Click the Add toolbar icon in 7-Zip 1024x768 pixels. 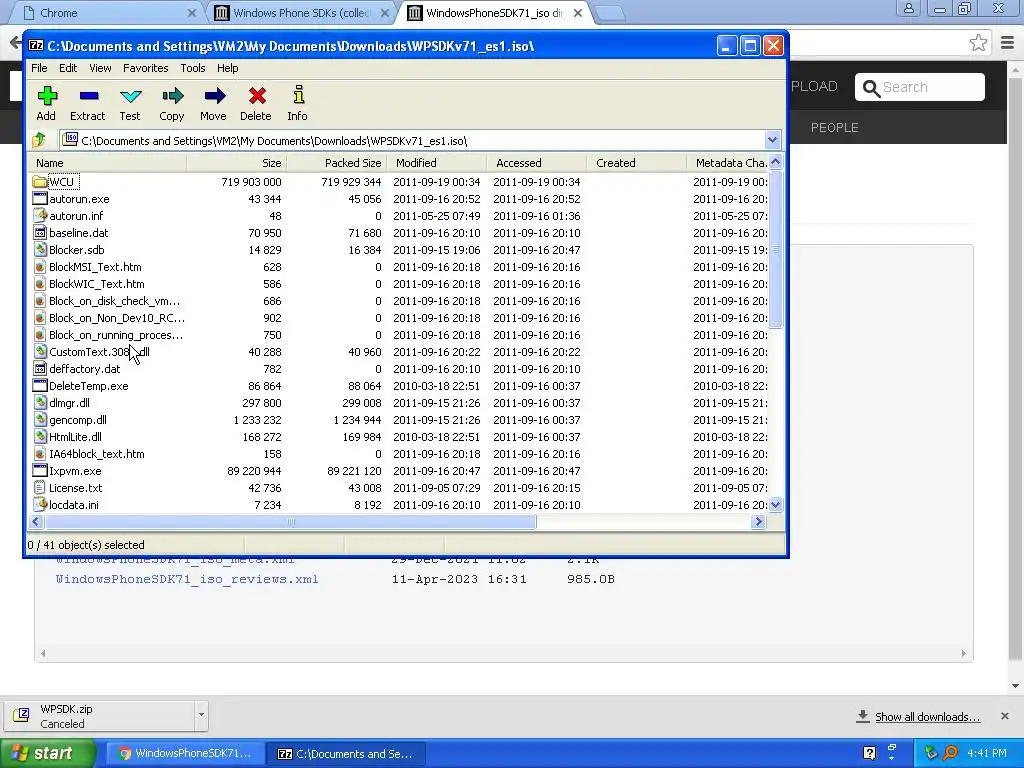[x=47, y=96]
